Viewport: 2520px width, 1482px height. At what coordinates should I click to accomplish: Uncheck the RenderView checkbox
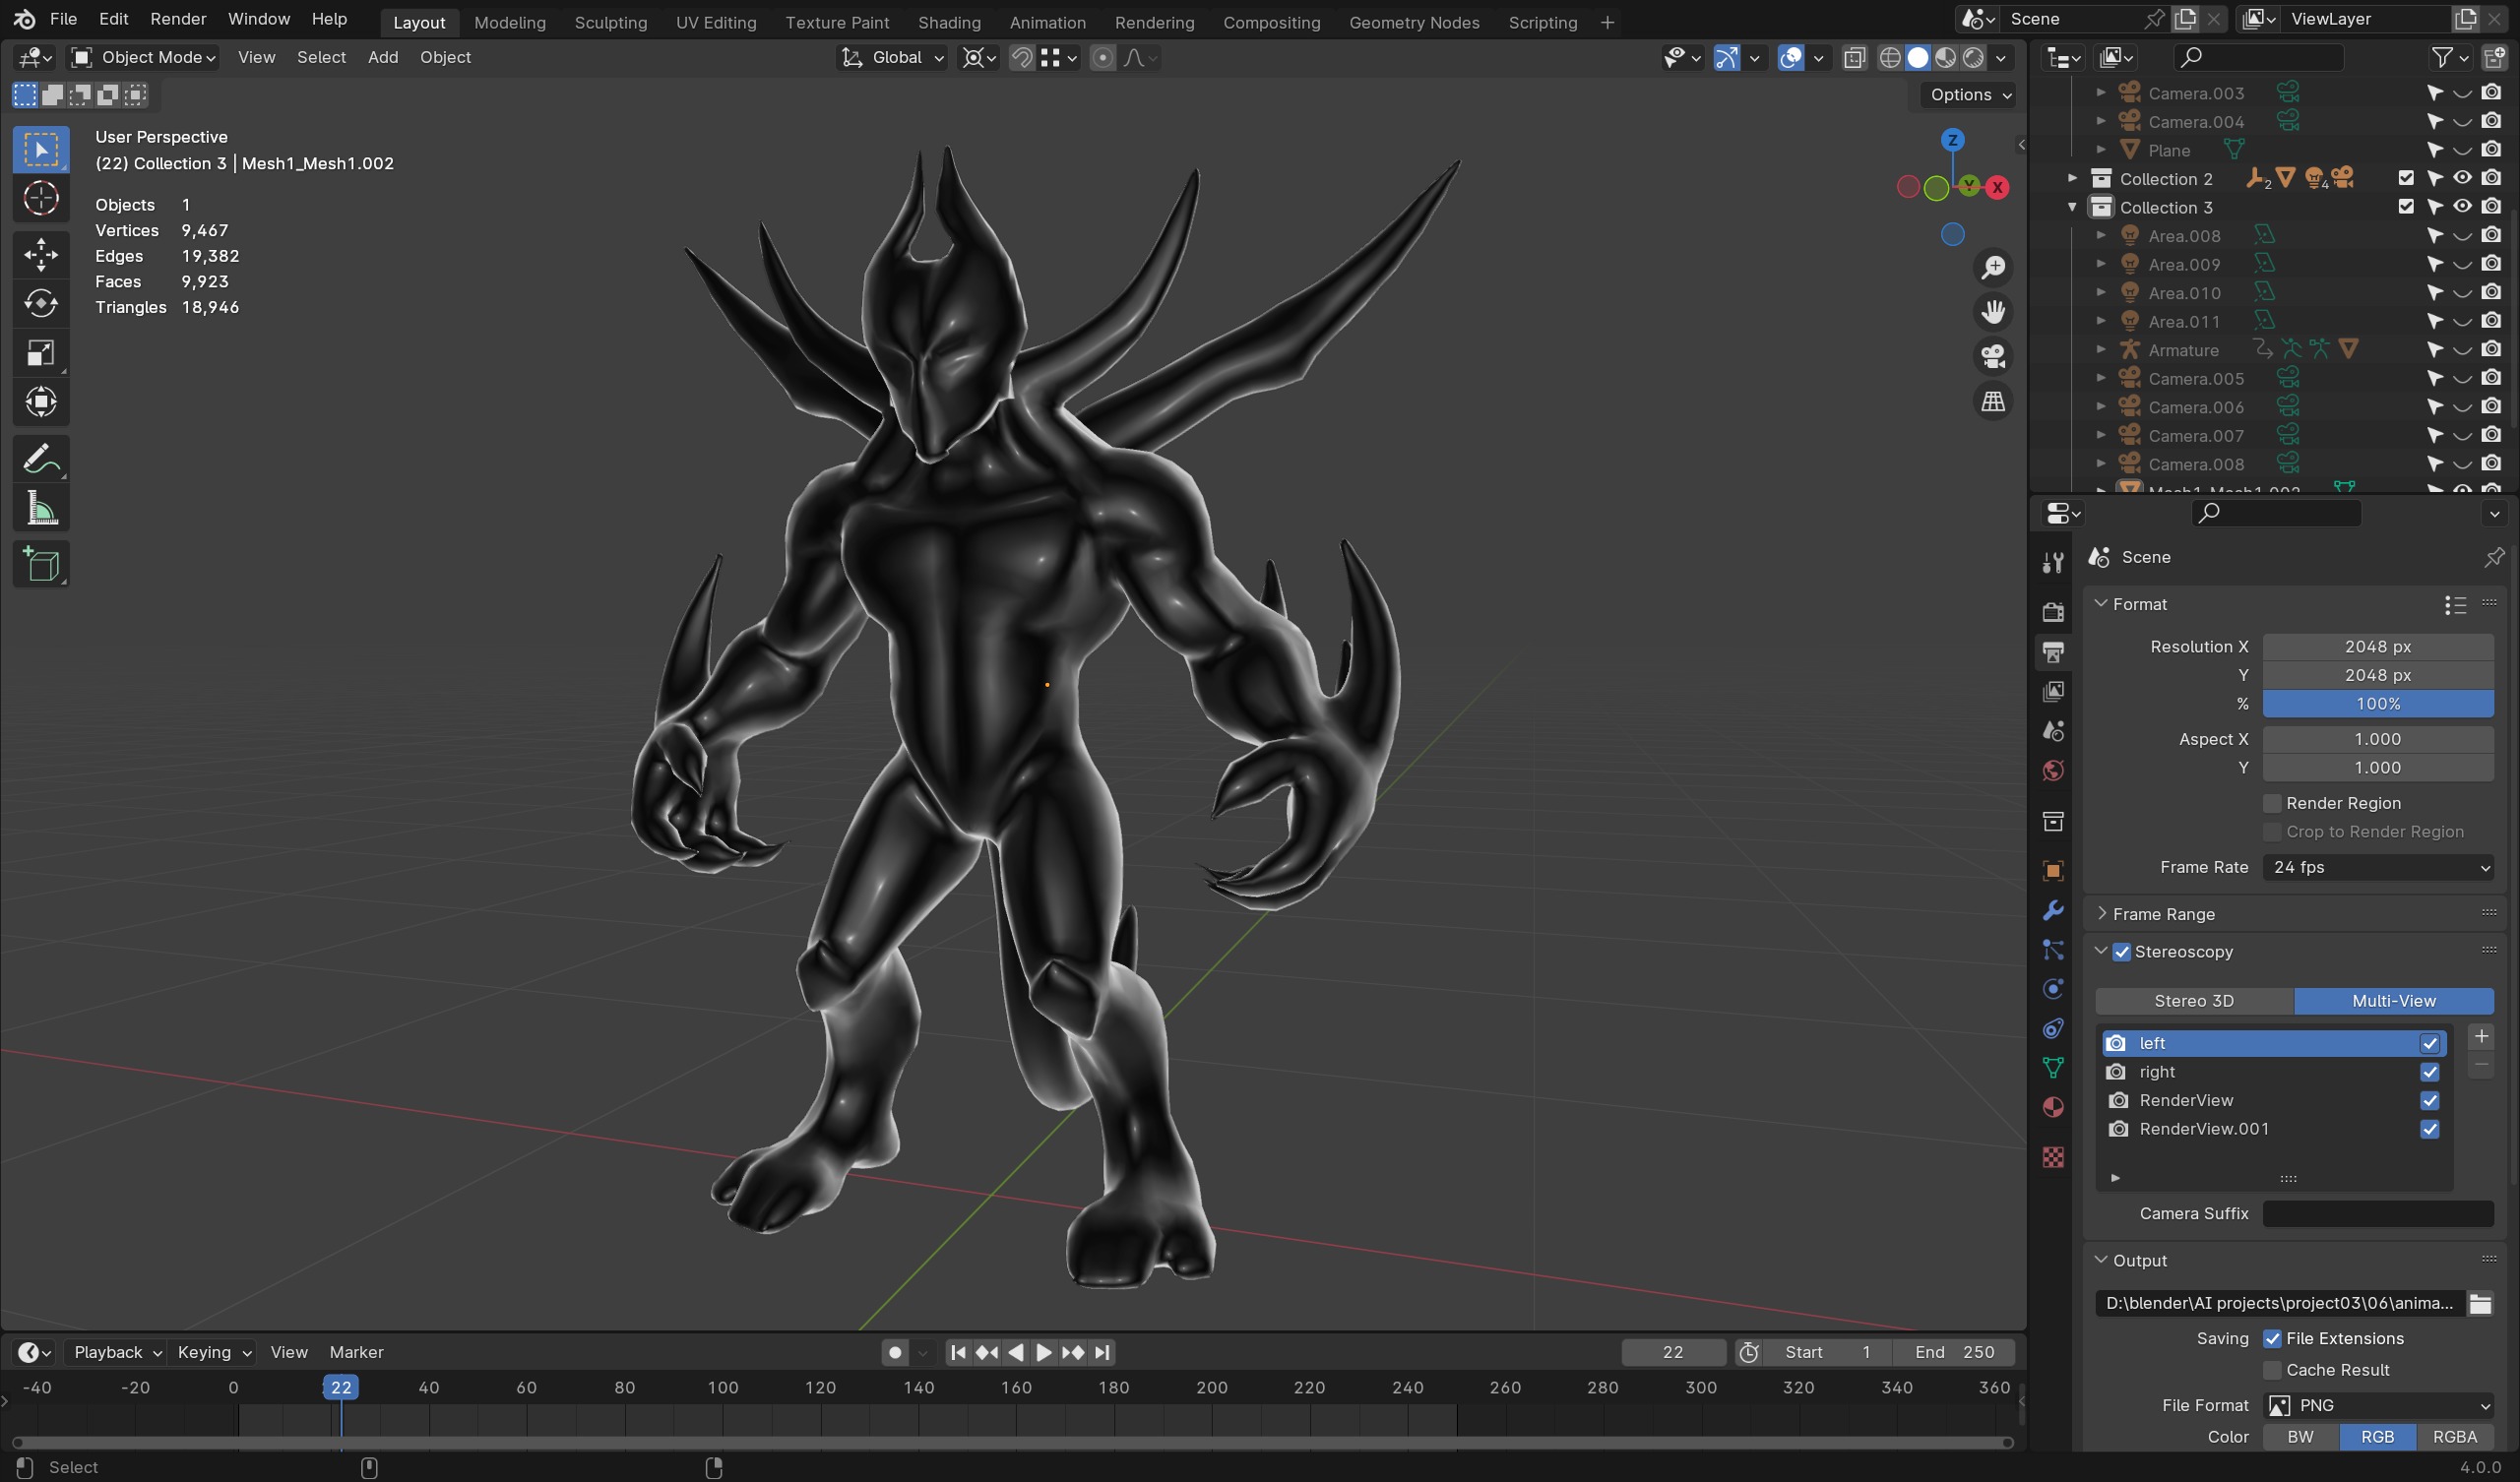[x=2429, y=1100]
